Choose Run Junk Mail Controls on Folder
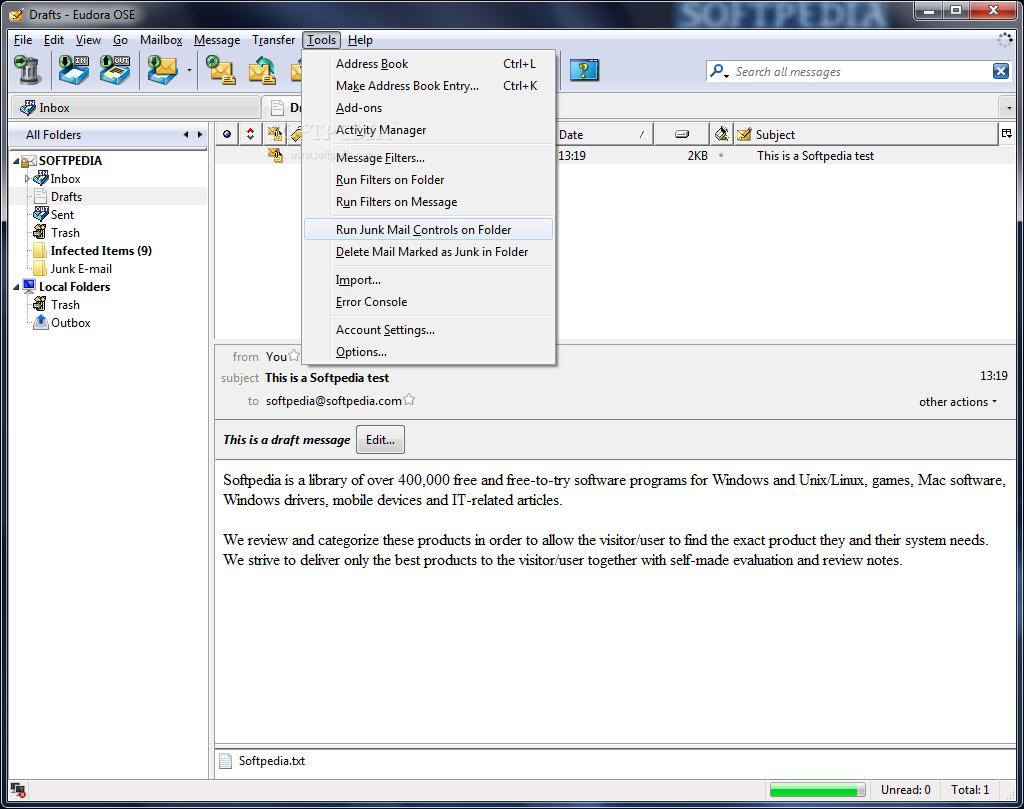 click(x=428, y=230)
